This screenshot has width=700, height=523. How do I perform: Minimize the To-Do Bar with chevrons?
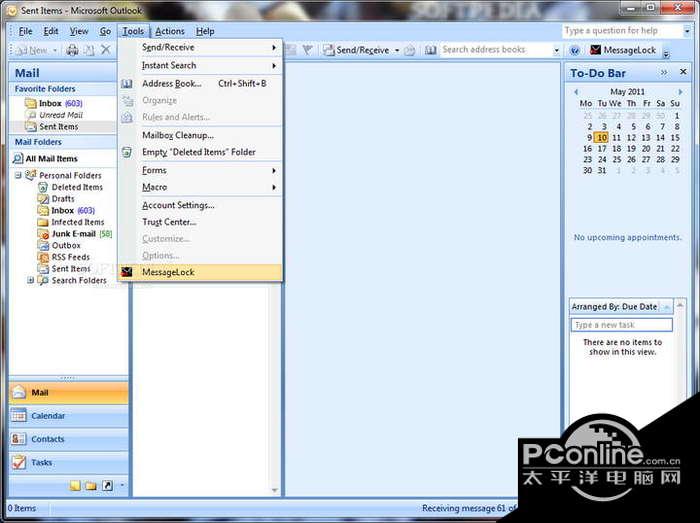(x=664, y=72)
